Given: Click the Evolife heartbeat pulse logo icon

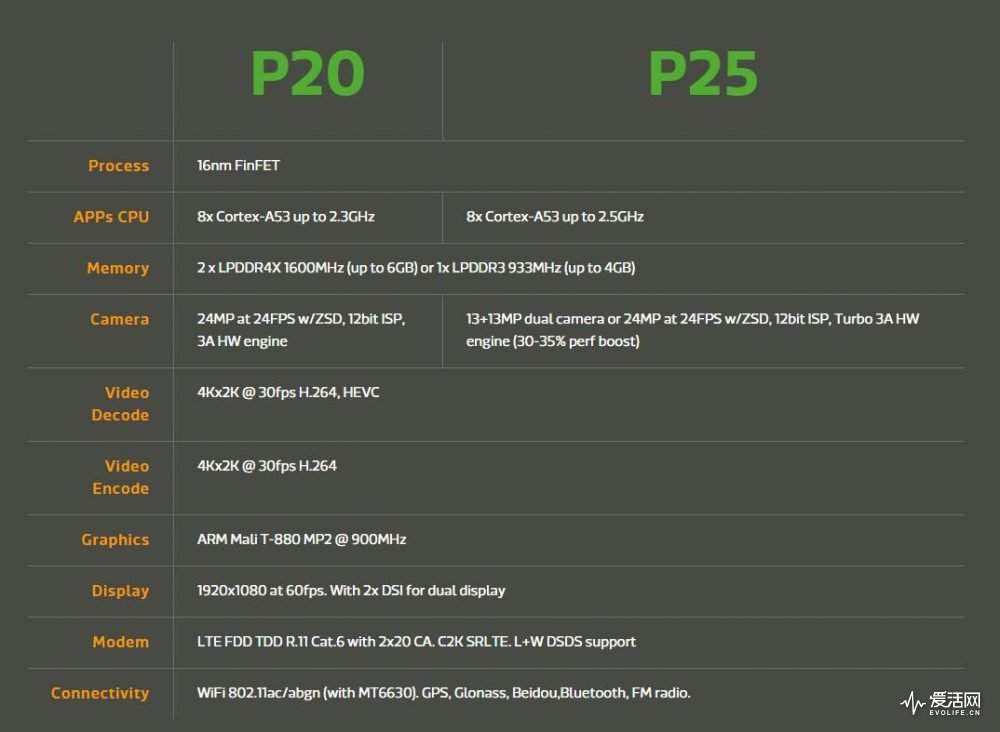Looking at the screenshot, I should (x=913, y=703).
